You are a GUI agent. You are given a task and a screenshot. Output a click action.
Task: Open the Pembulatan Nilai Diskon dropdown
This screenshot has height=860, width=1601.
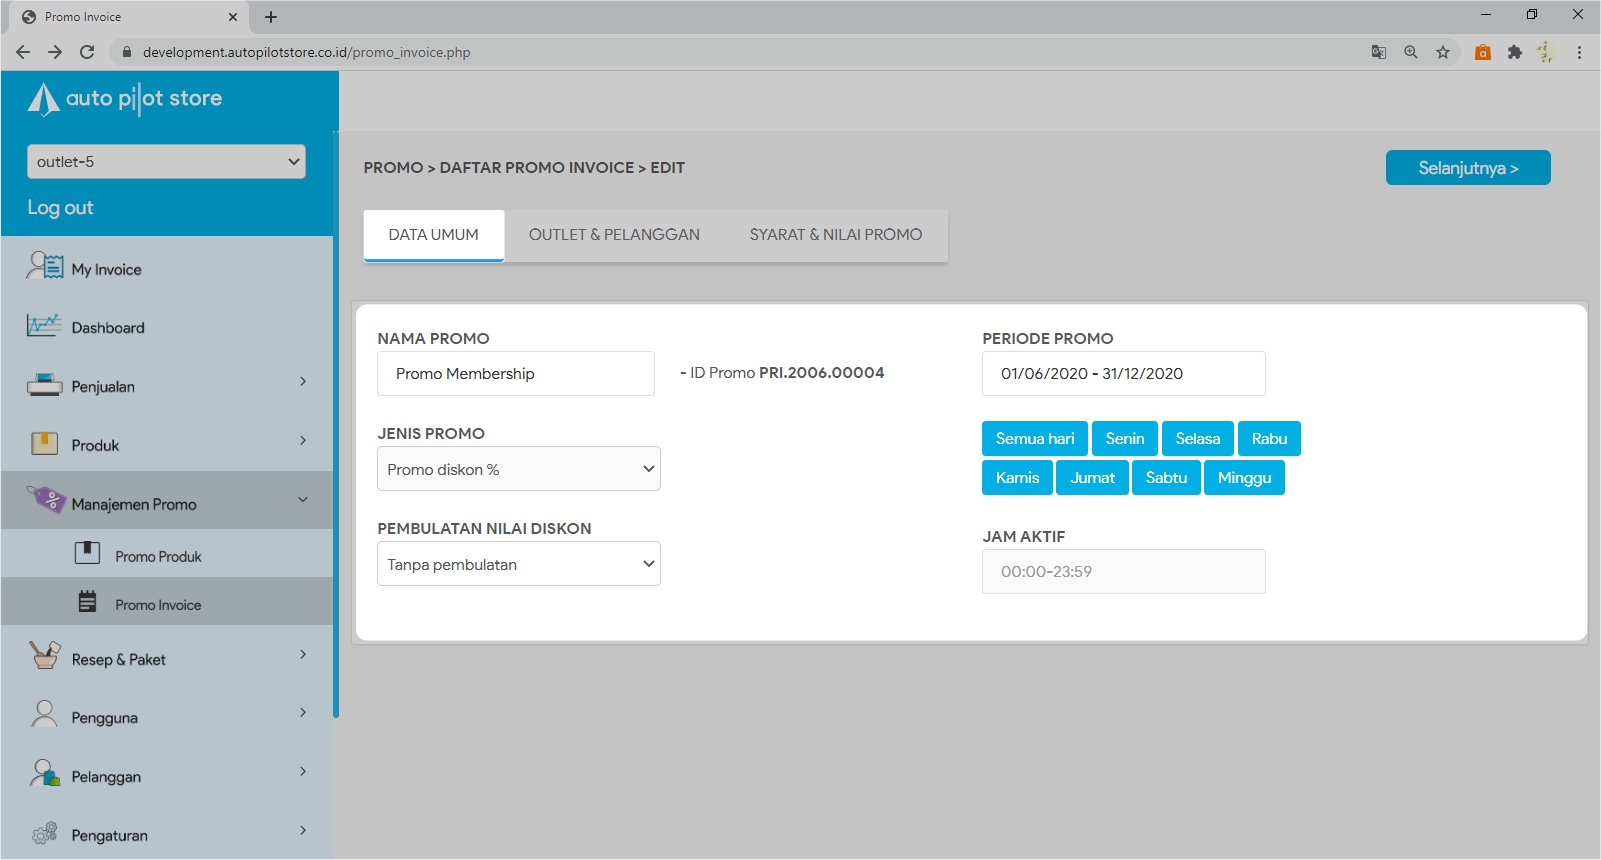tap(518, 564)
